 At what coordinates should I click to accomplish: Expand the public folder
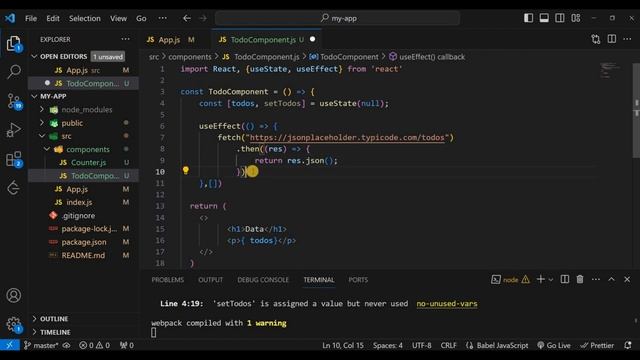[x=42, y=122]
